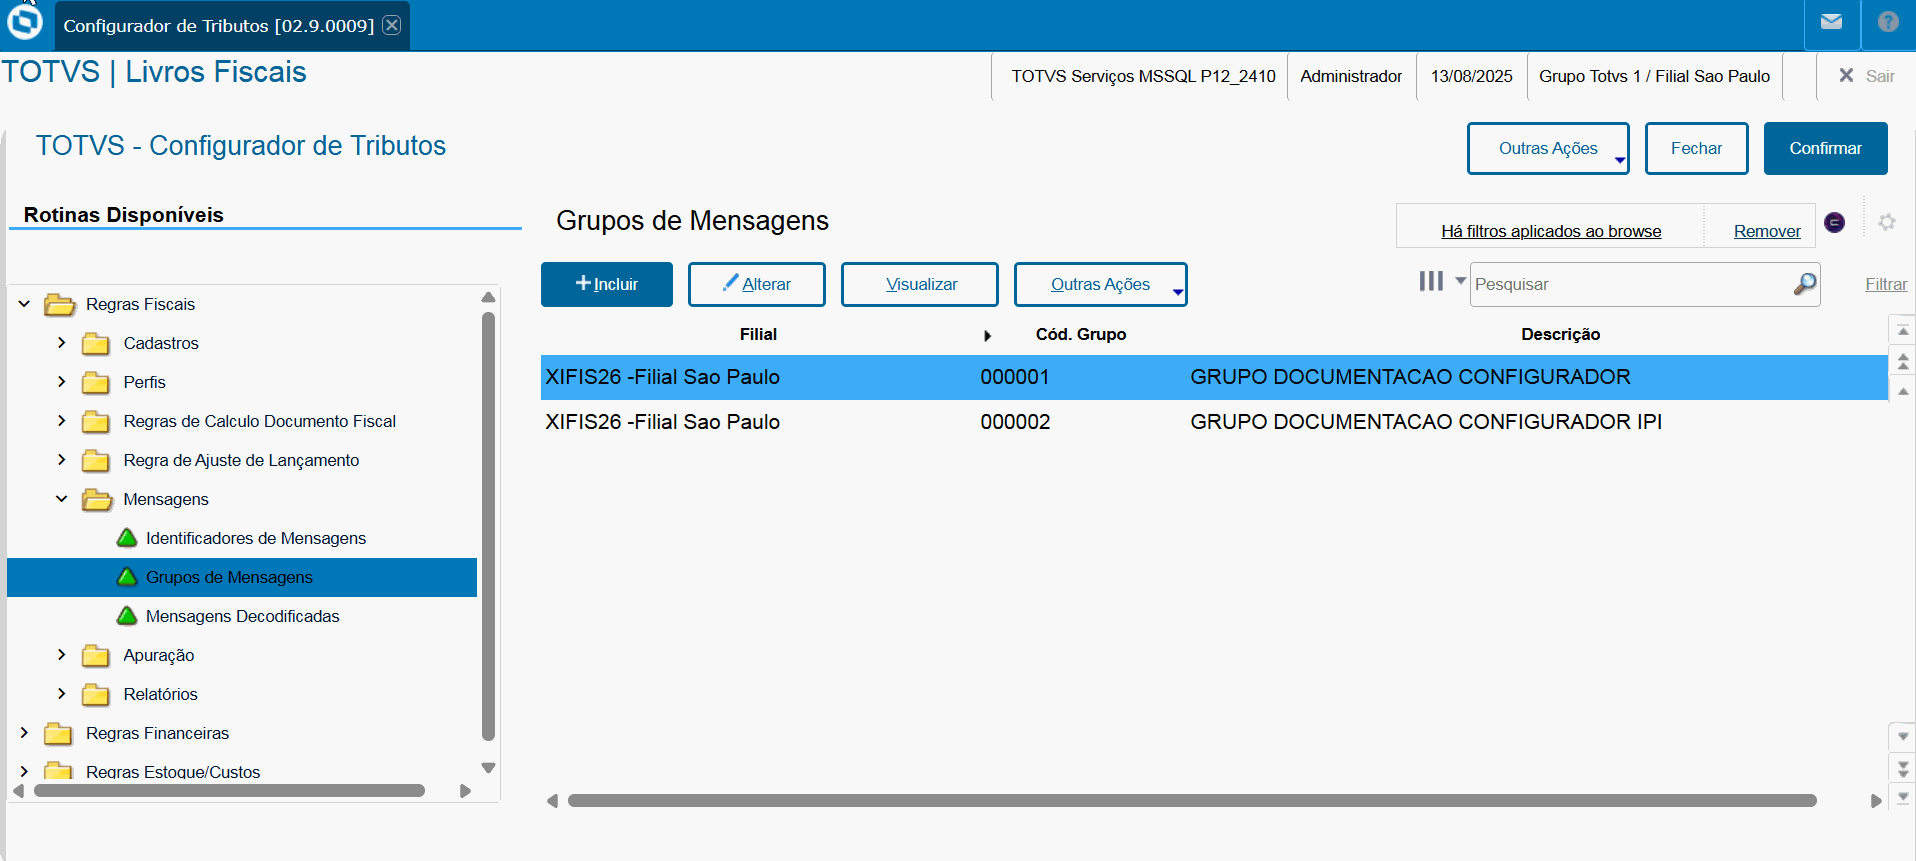Expand Regra de Ajuste de Lançamento node
Image resolution: width=1916 pixels, height=861 pixels.
click(62, 460)
